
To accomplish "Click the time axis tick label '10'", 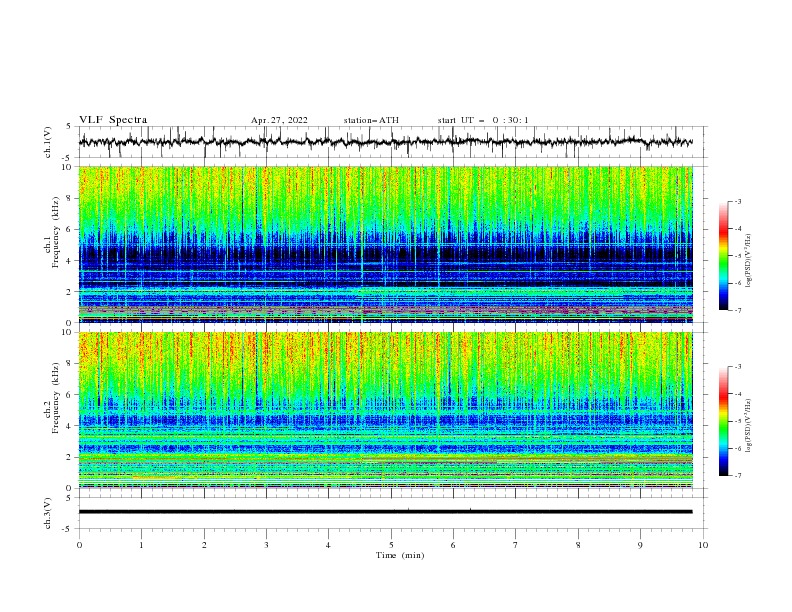I will pyautogui.click(x=703, y=545).
